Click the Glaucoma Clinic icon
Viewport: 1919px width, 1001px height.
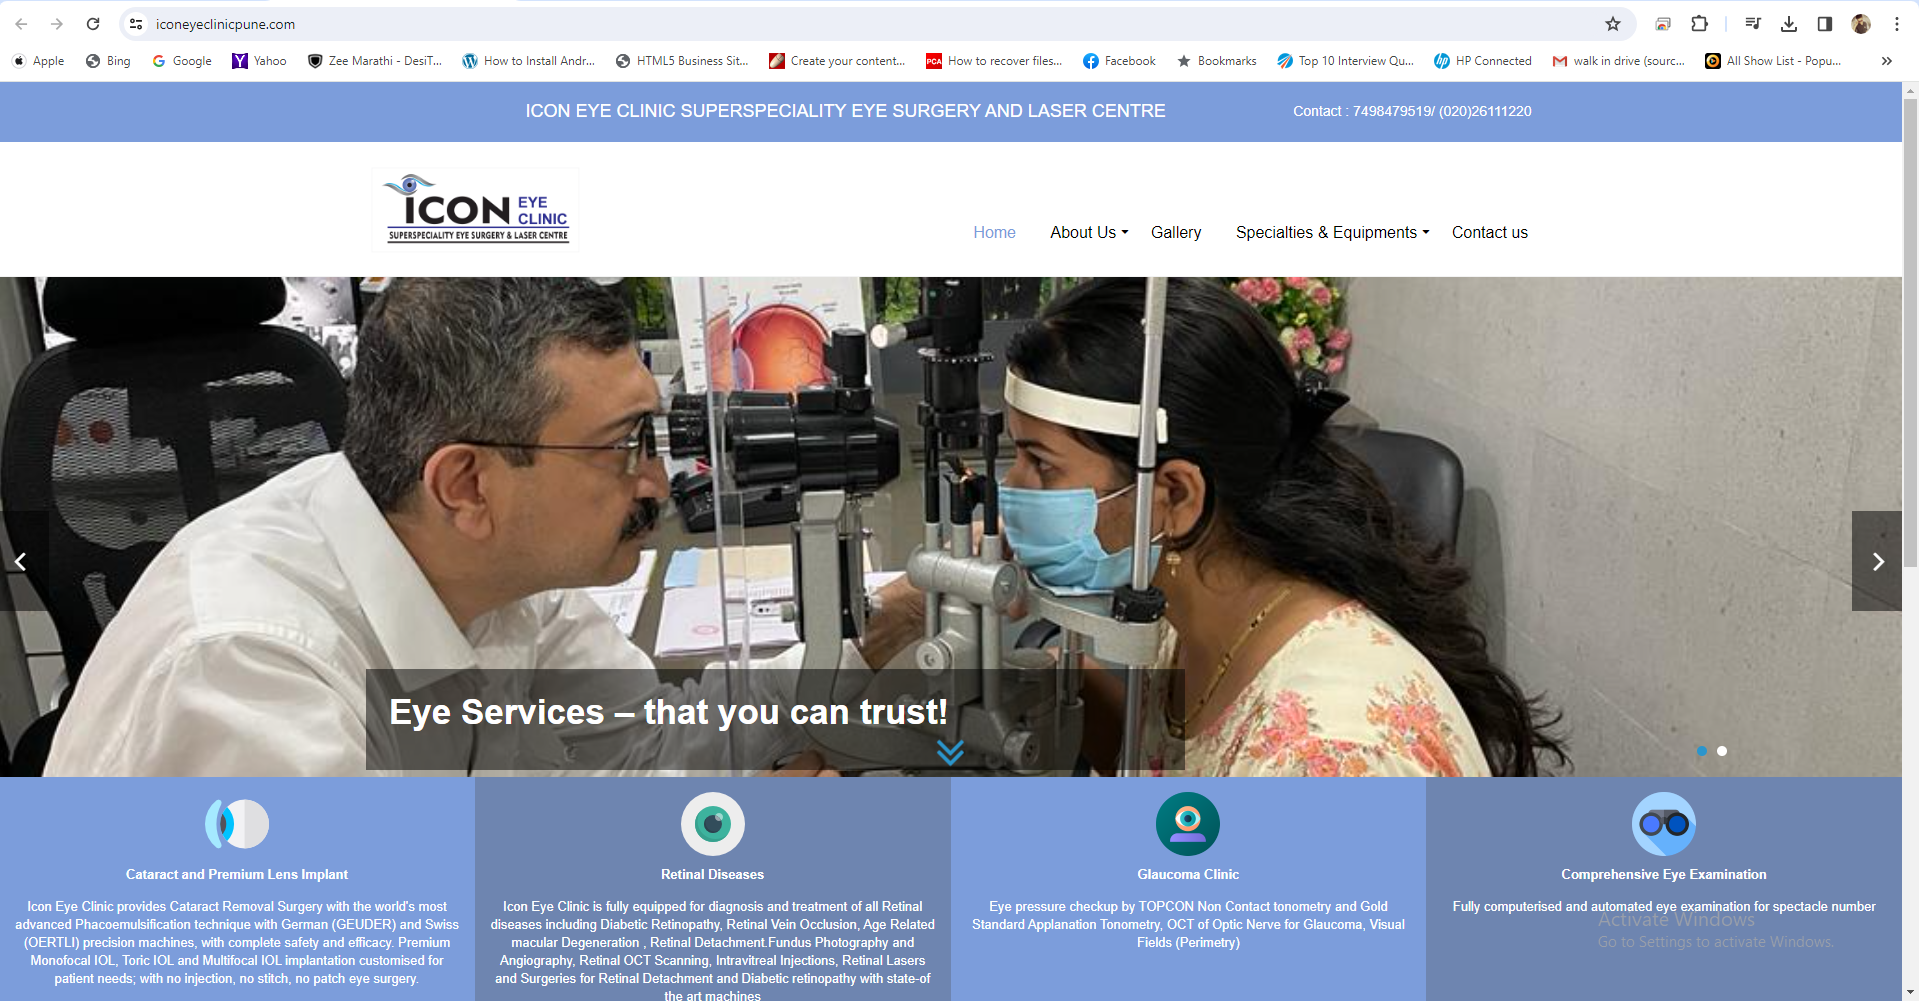click(1187, 824)
